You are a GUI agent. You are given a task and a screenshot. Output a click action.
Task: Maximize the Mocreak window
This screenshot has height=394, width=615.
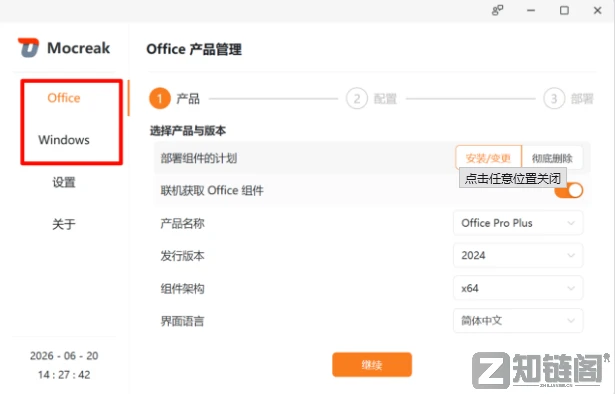[x=564, y=10]
